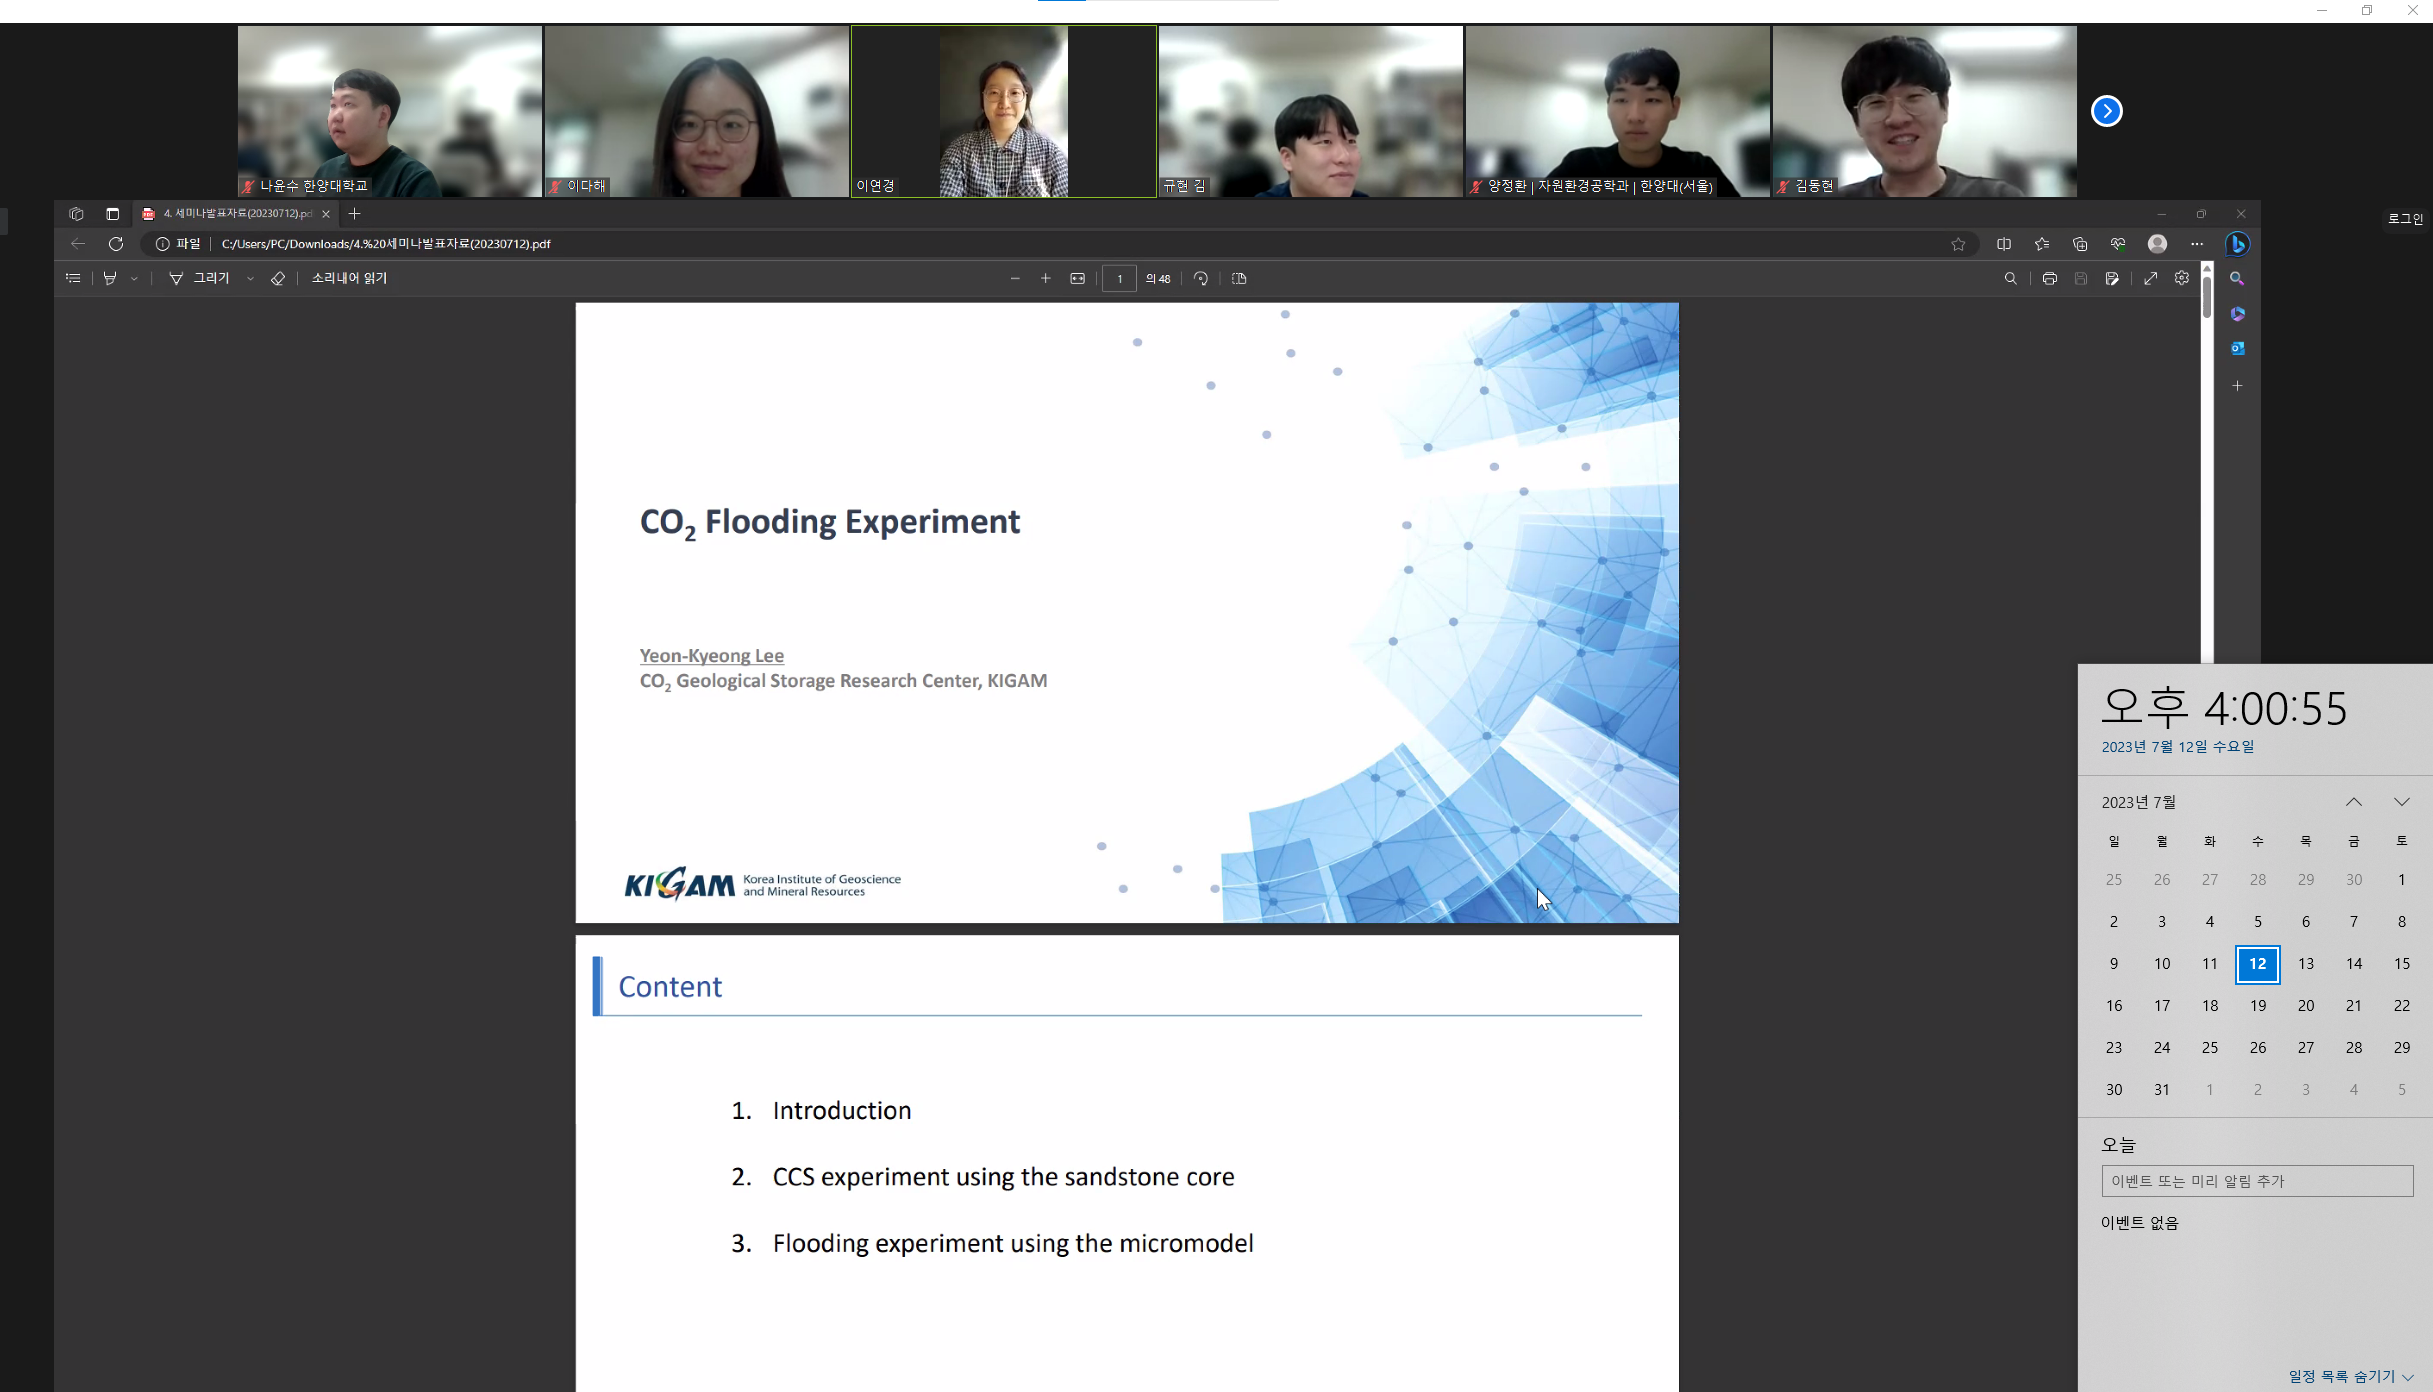This screenshot has width=2433, height=1392.
Task: Click the PDF settings gear icon
Action: 2181,278
